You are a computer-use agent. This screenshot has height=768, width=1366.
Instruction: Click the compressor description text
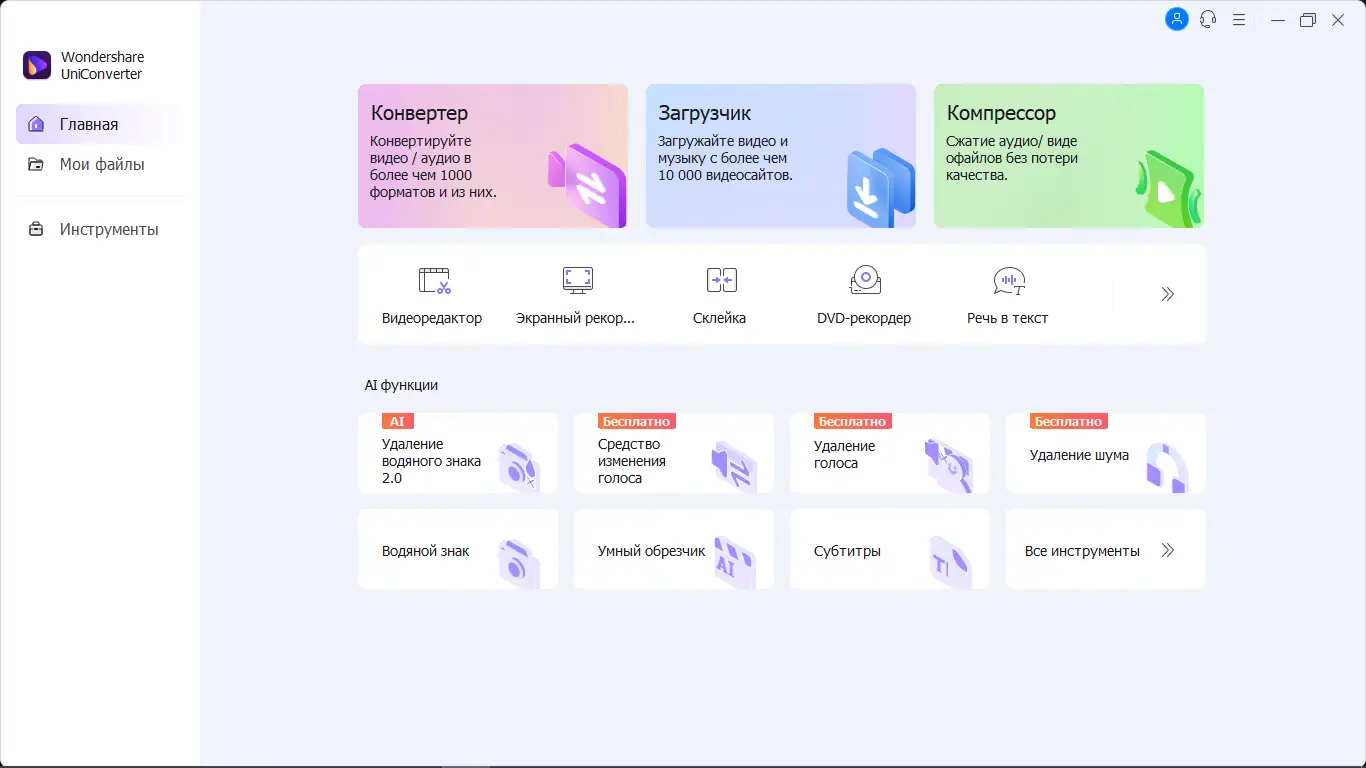1012,158
